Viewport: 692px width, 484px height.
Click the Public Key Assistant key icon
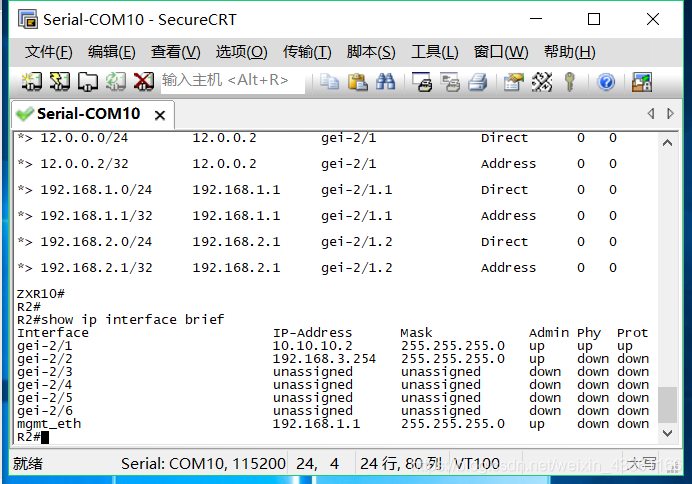pos(570,82)
